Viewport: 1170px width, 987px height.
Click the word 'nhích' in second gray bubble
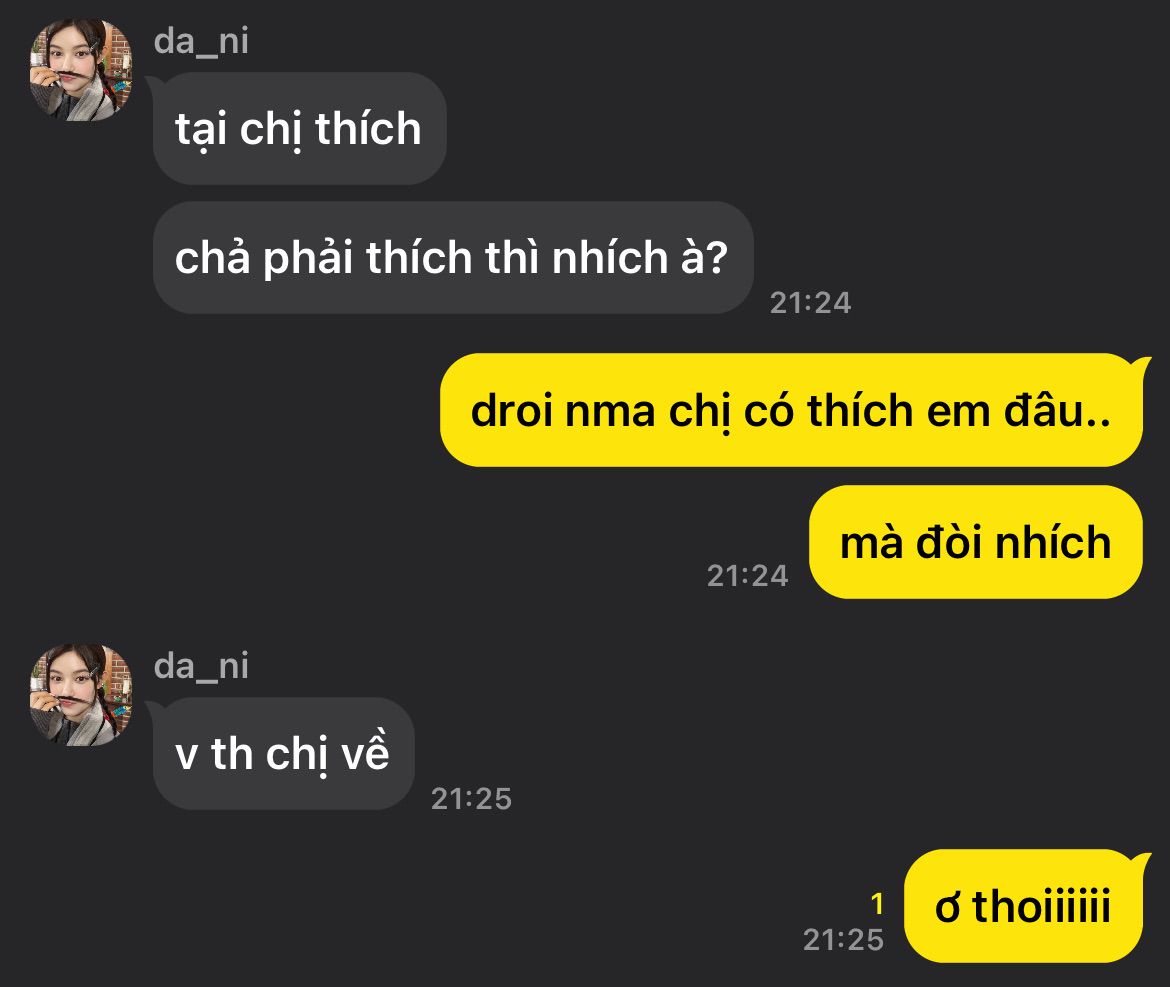click(609, 257)
